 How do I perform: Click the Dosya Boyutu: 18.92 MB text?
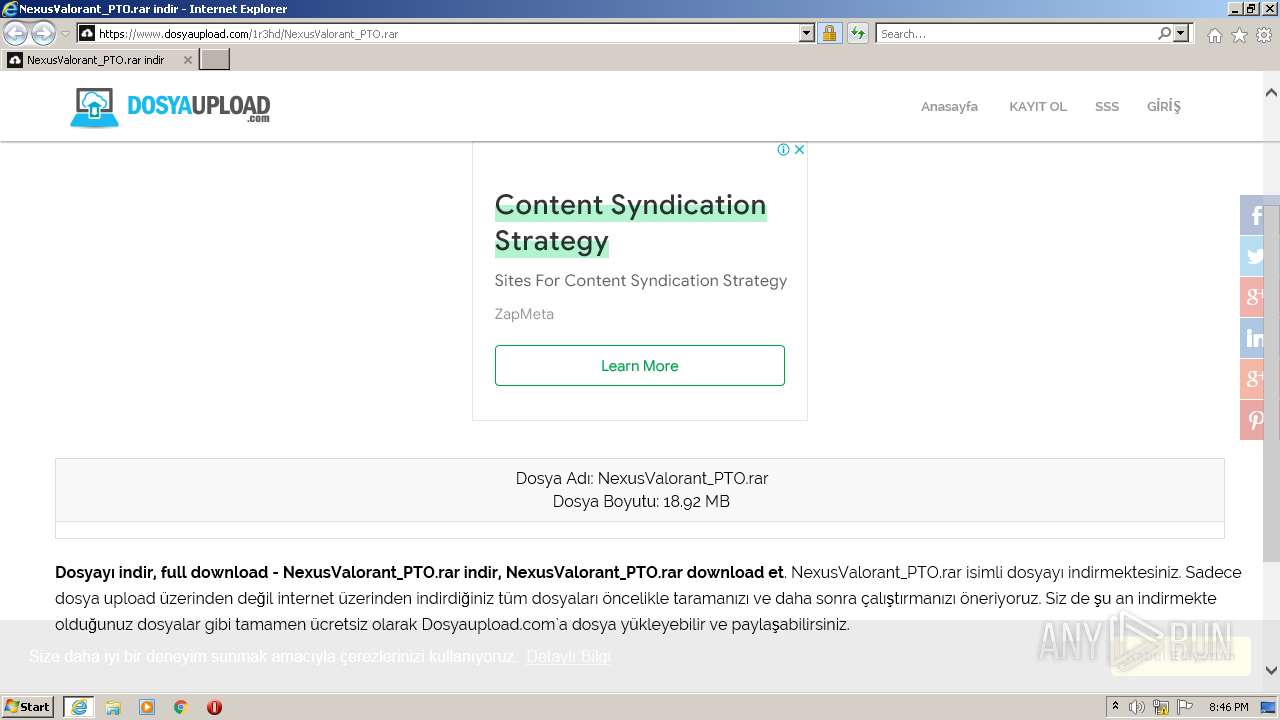point(641,501)
